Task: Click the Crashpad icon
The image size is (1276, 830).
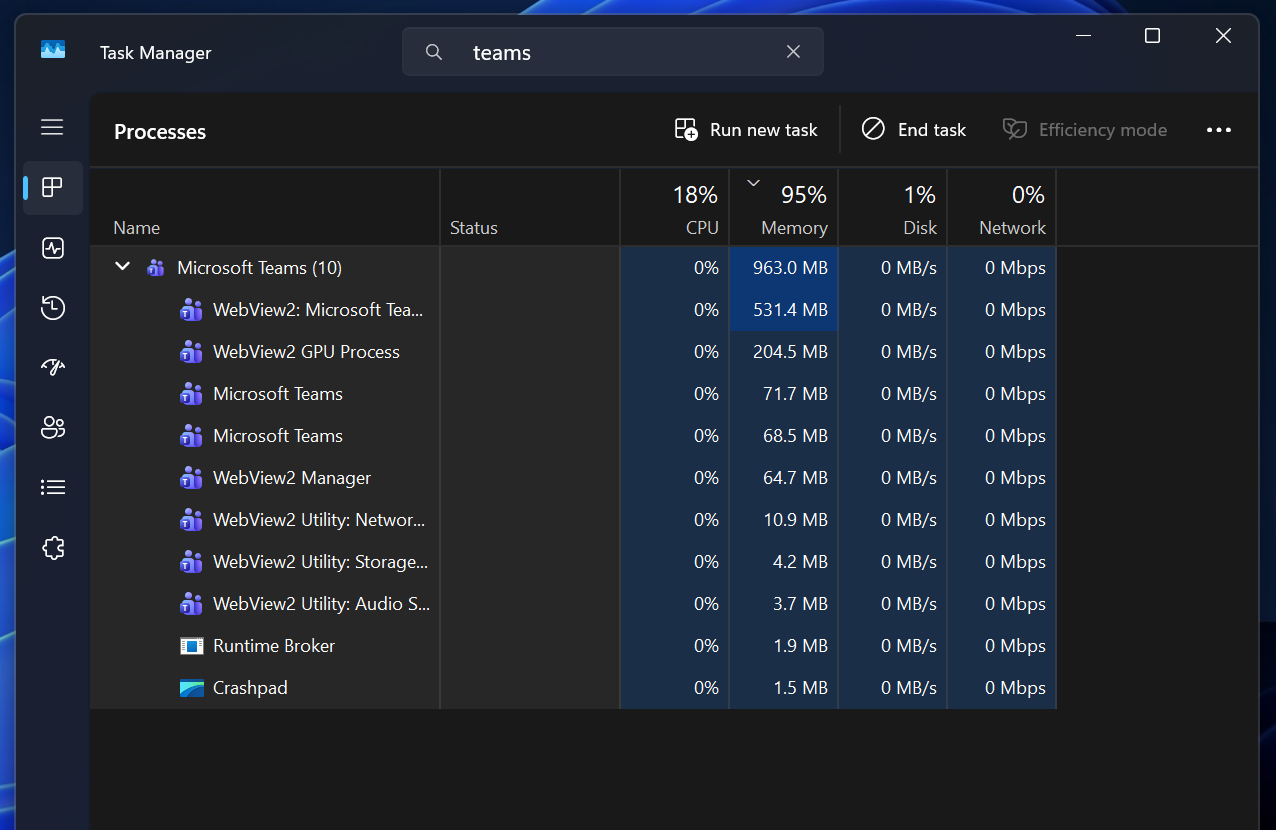Action: coord(191,688)
